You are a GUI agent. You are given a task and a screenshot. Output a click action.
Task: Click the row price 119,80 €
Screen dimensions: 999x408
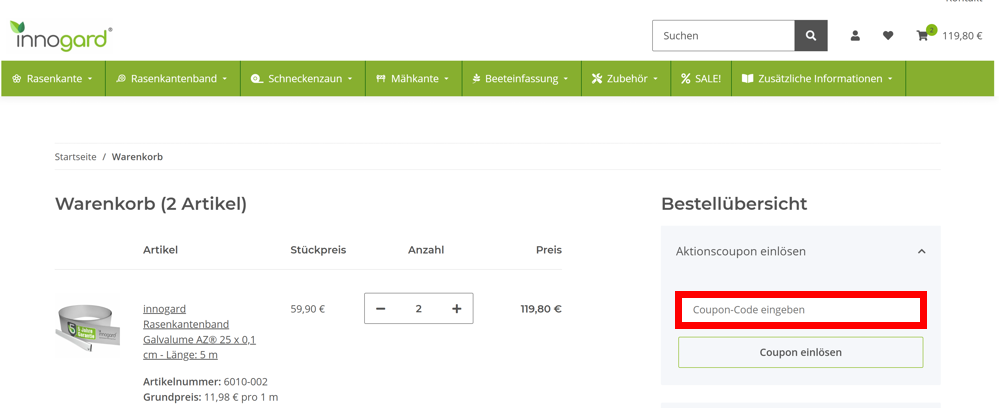coord(541,309)
